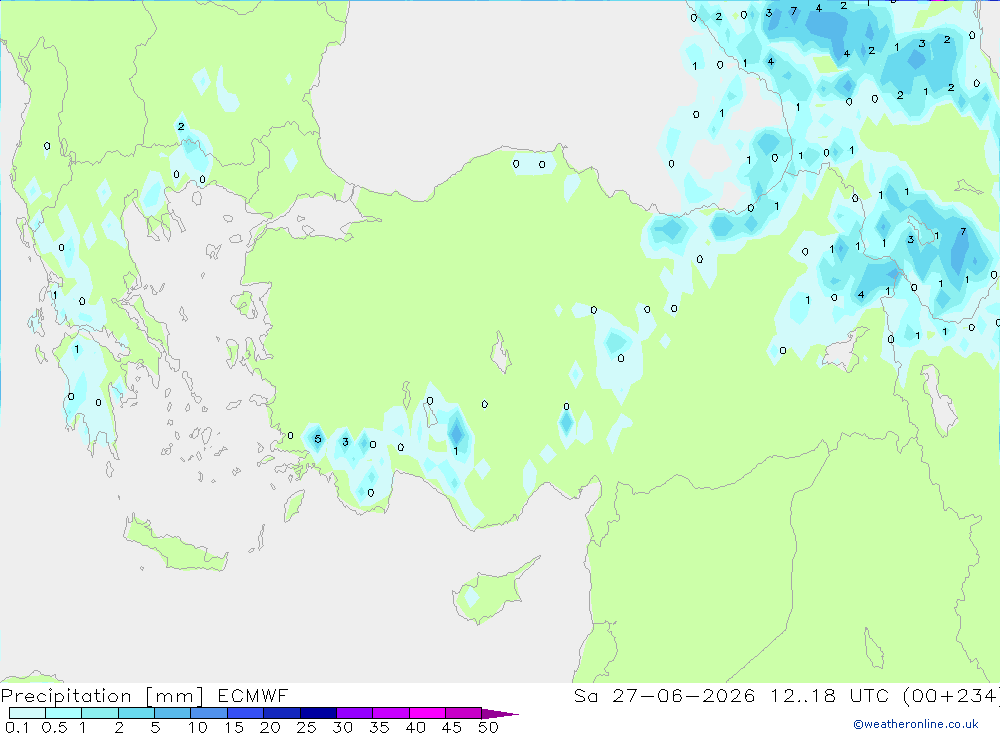
Task: Click the legend's over-50 arrow tip
Action: pyautogui.click(x=501, y=714)
